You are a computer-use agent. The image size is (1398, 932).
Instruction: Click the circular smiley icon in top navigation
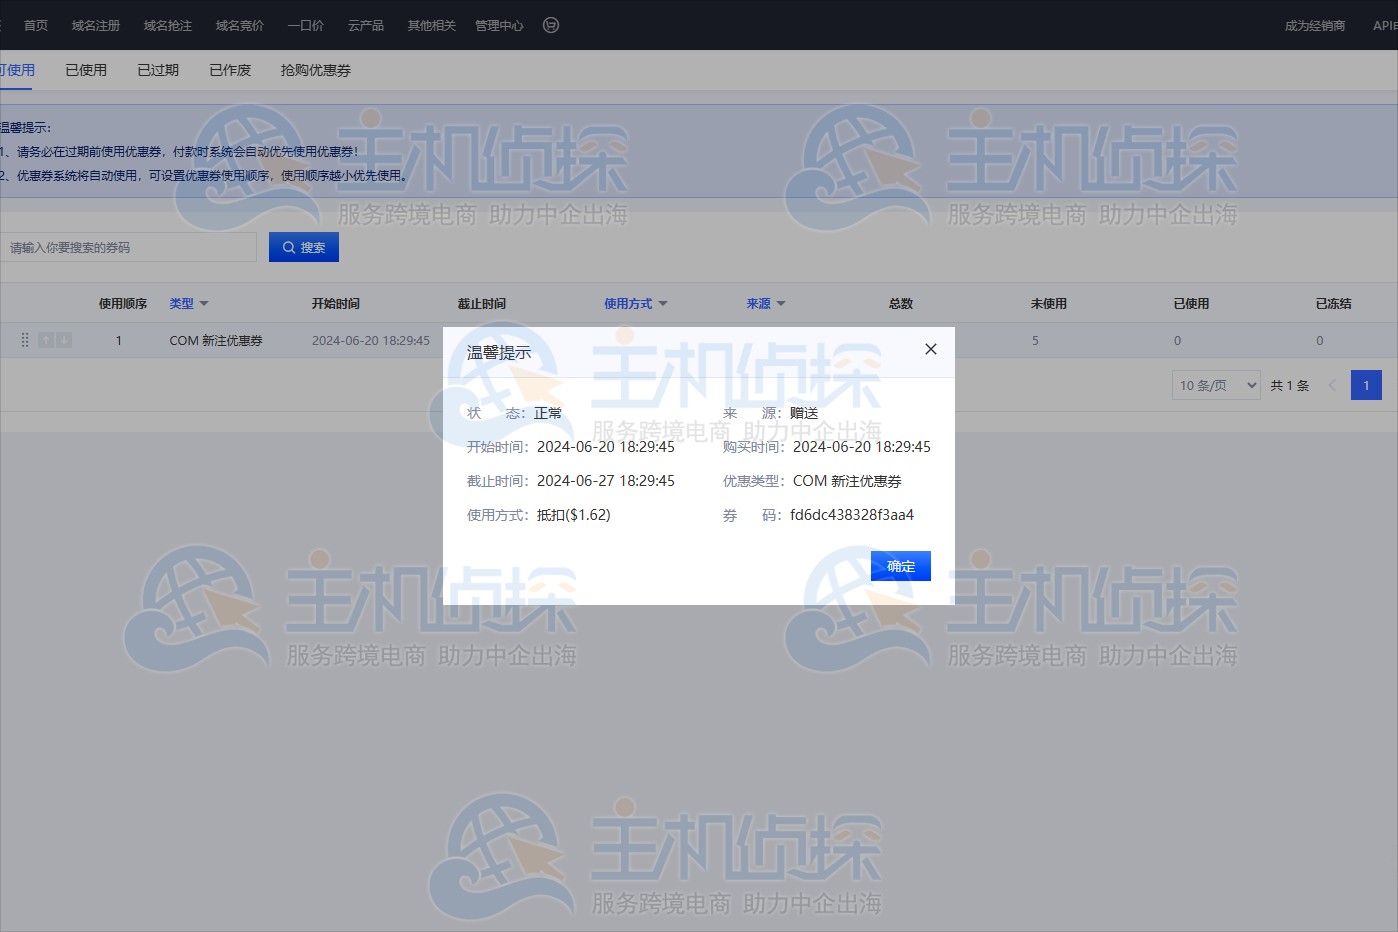550,25
